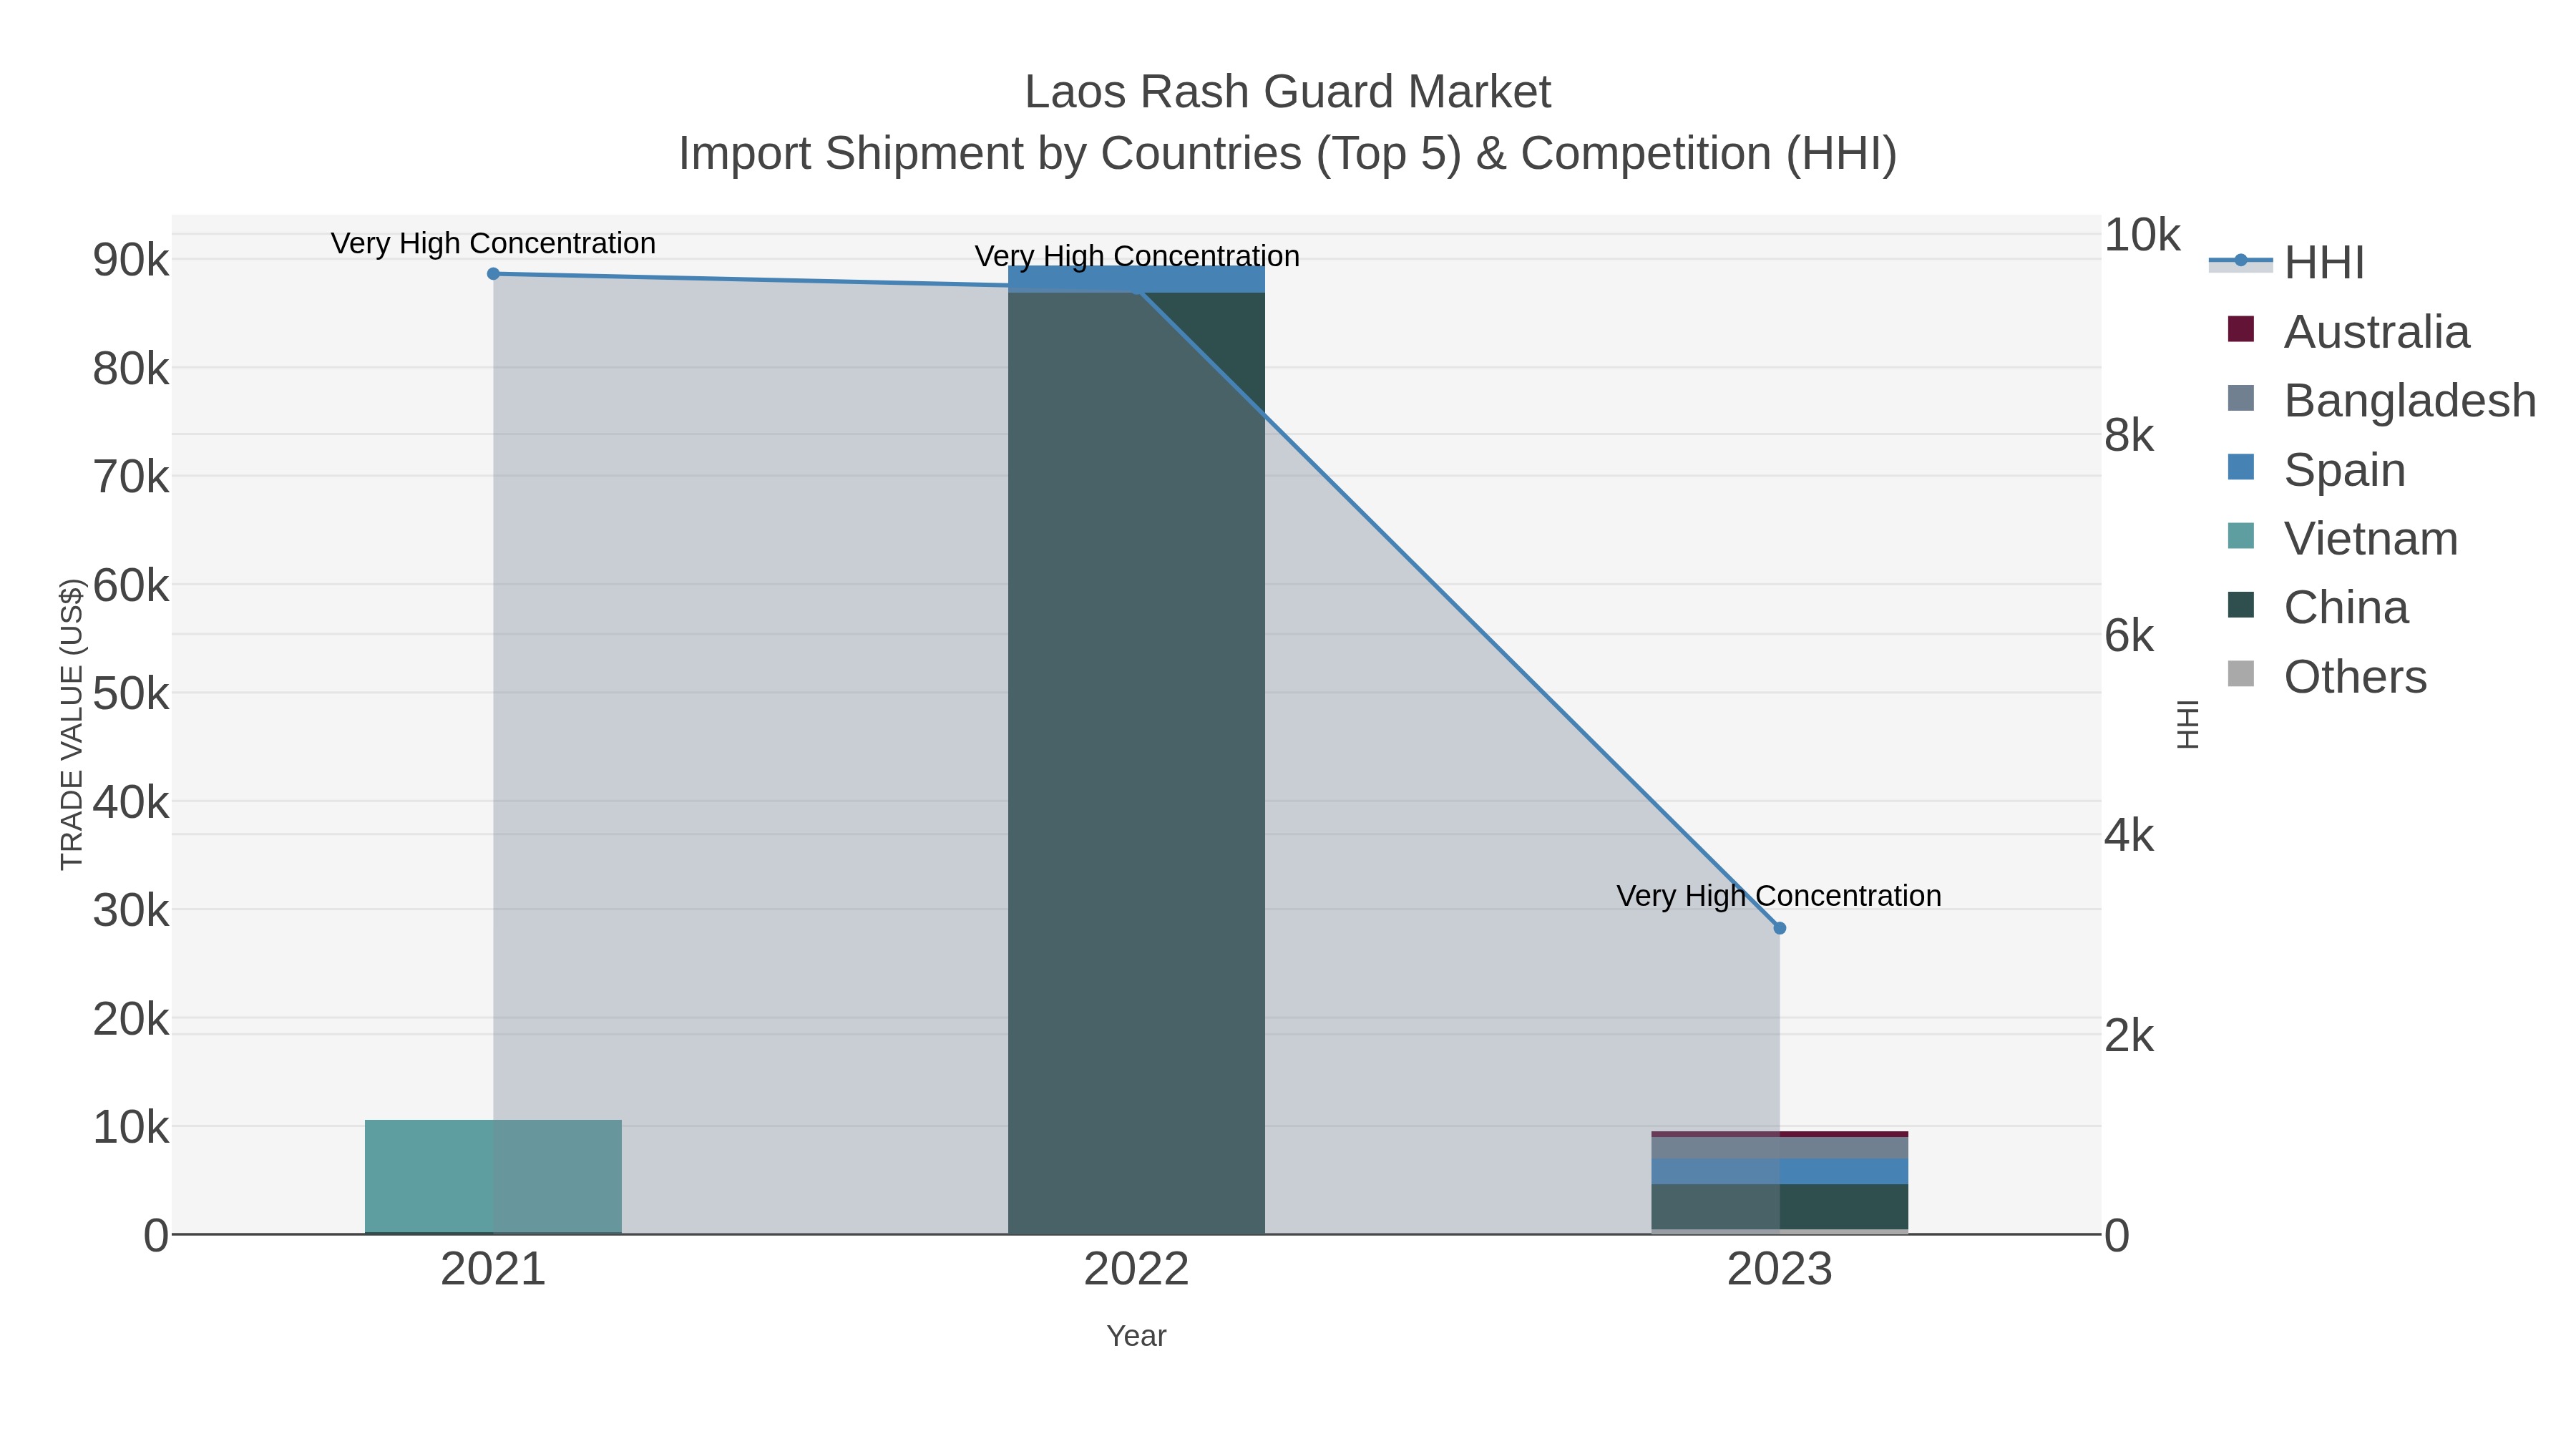Click the China bar segment for 2022
The image size is (2576, 1449).
point(1136,762)
